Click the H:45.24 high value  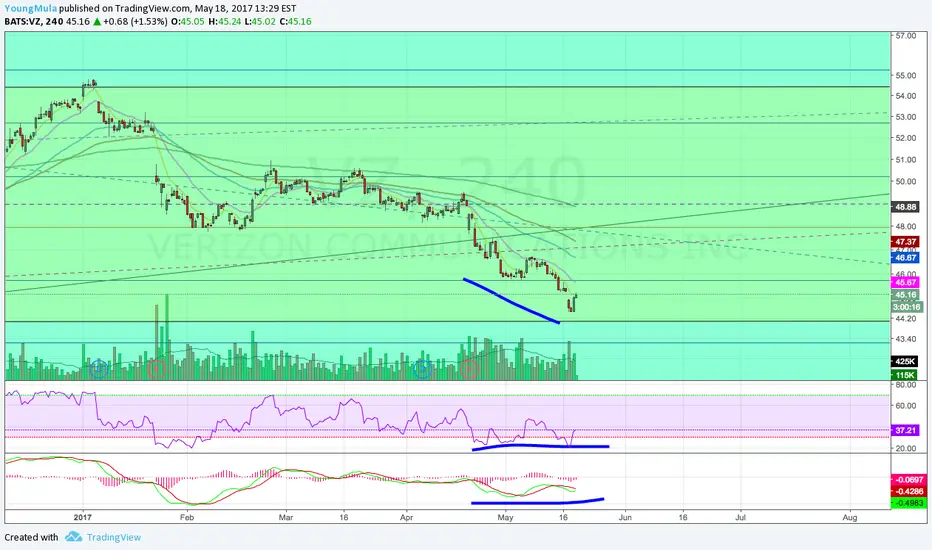coord(225,21)
